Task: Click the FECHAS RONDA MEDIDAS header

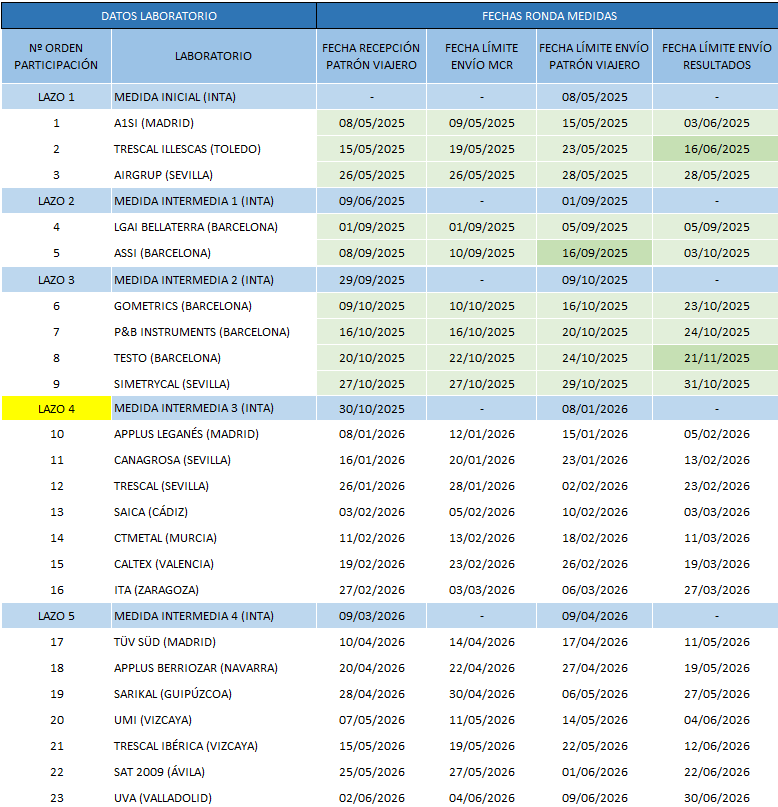Action: 548,16
